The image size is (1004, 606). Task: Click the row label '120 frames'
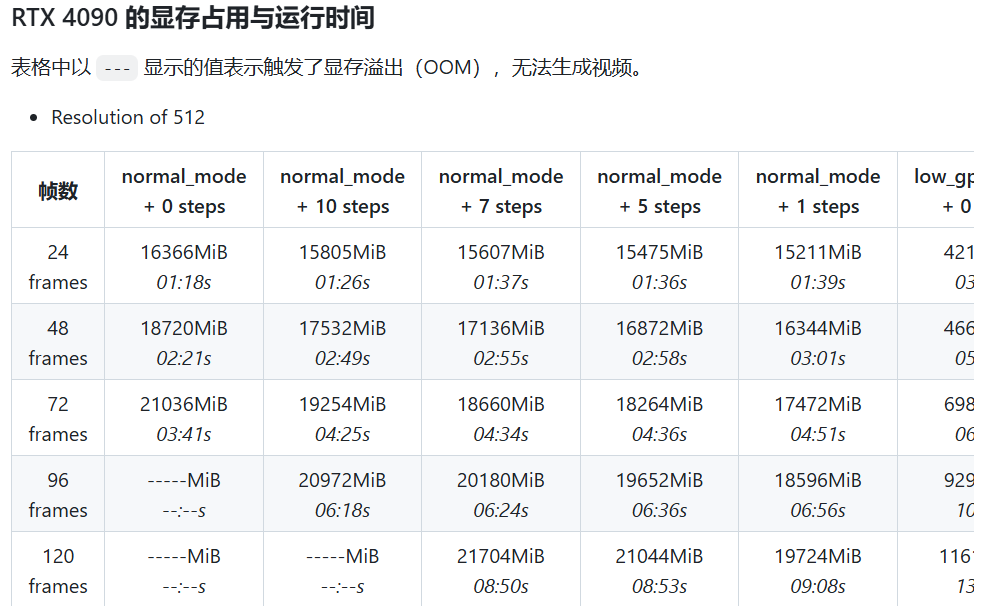point(58,569)
